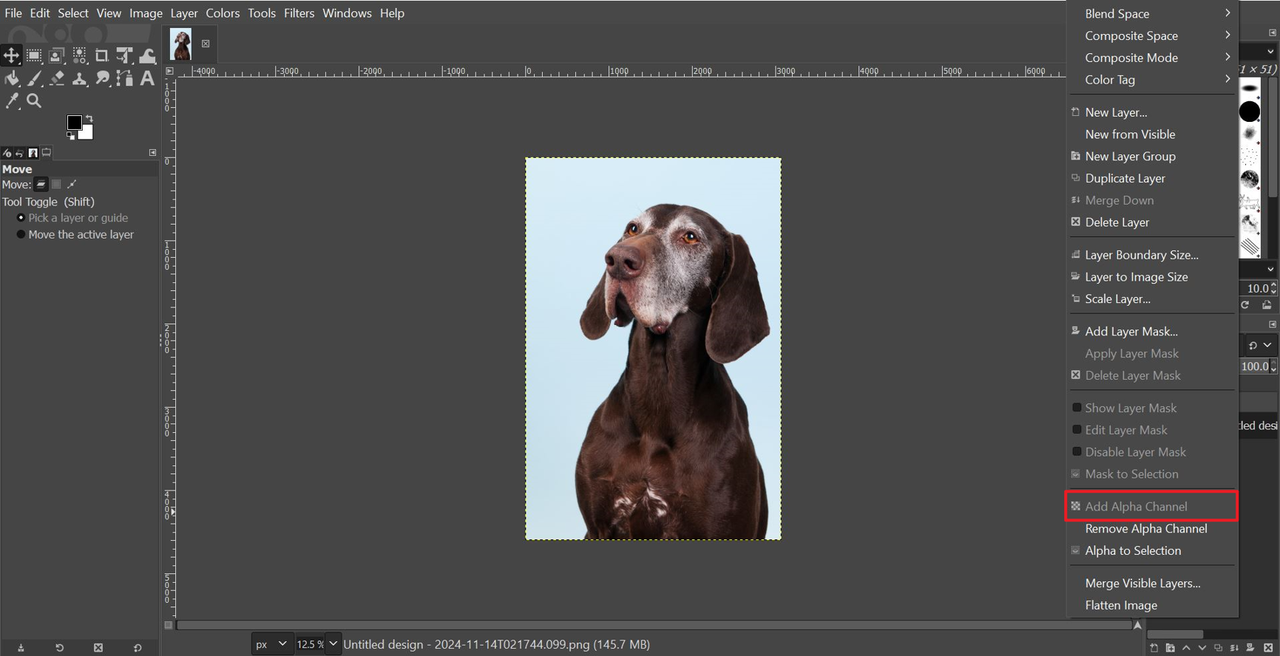Activate the Paintbrush tool
Image resolution: width=1280 pixels, height=656 pixels.
click(x=34, y=78)
